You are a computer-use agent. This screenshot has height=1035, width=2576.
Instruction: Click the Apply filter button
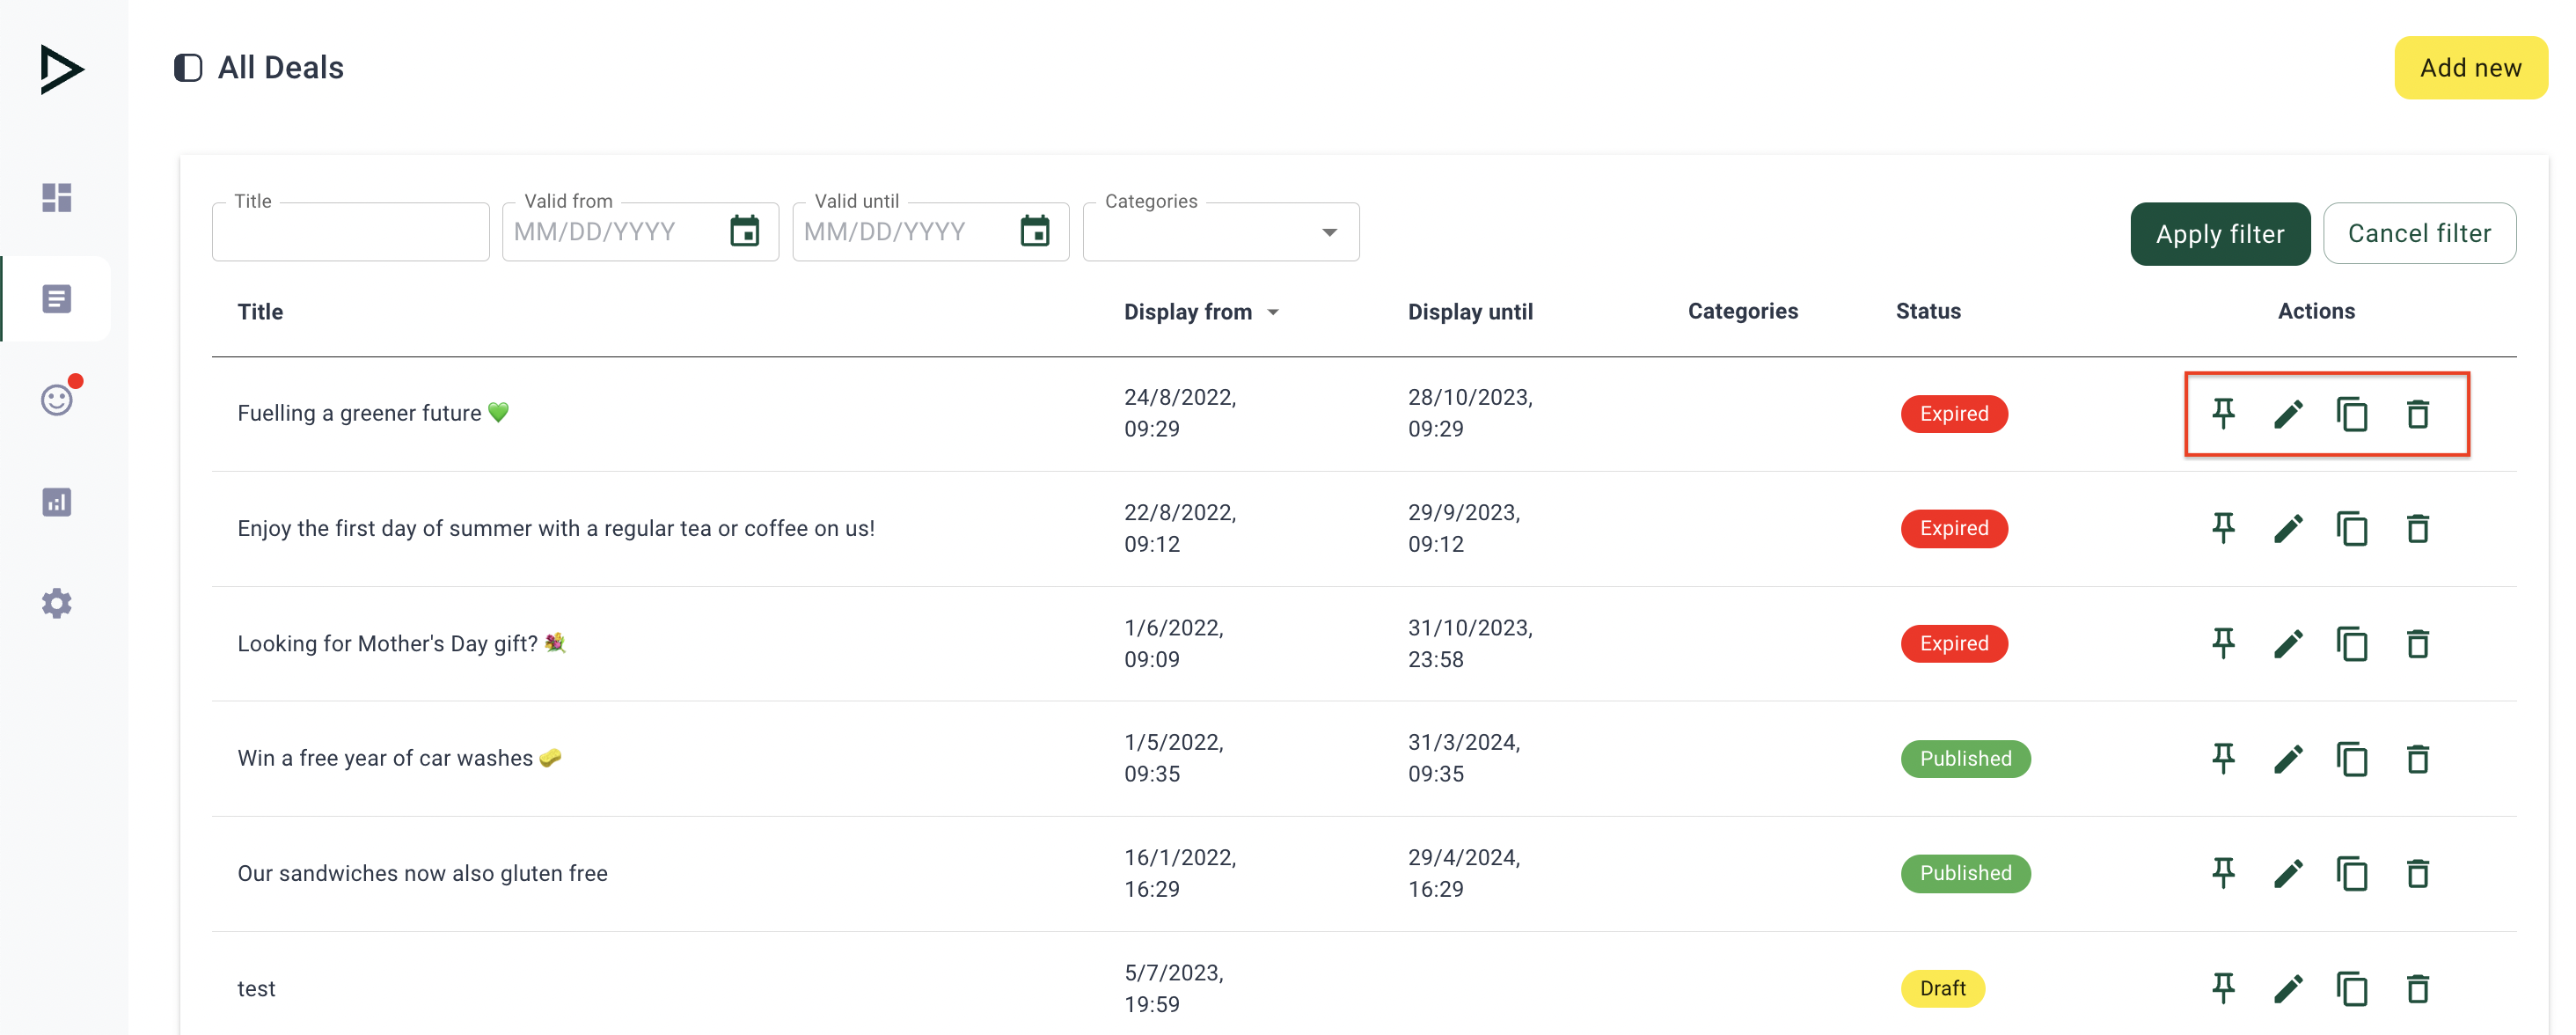2219,234
